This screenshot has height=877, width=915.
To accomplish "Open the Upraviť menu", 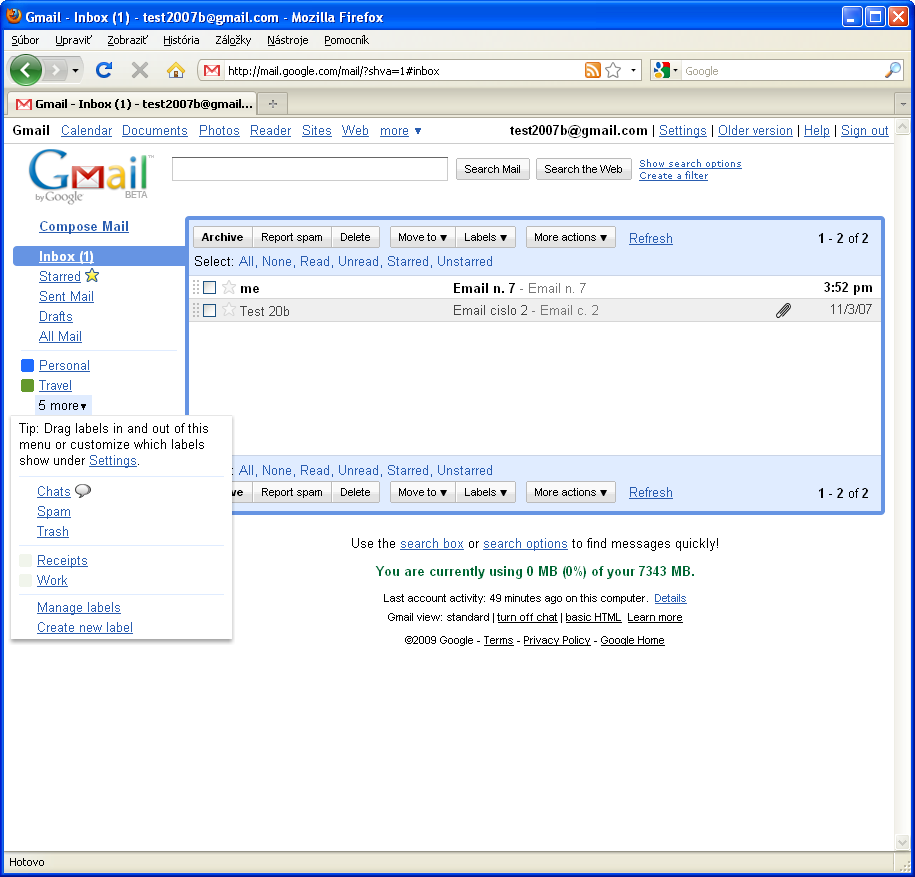I will 74,40.
